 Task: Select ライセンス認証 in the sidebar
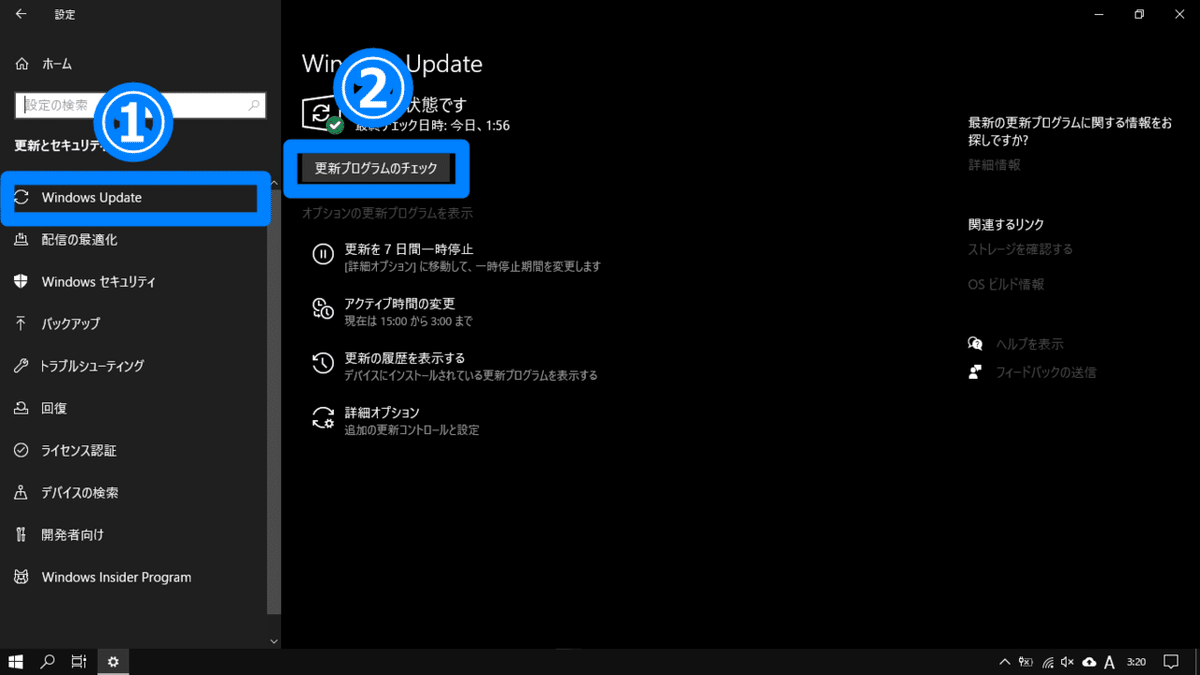135,450
